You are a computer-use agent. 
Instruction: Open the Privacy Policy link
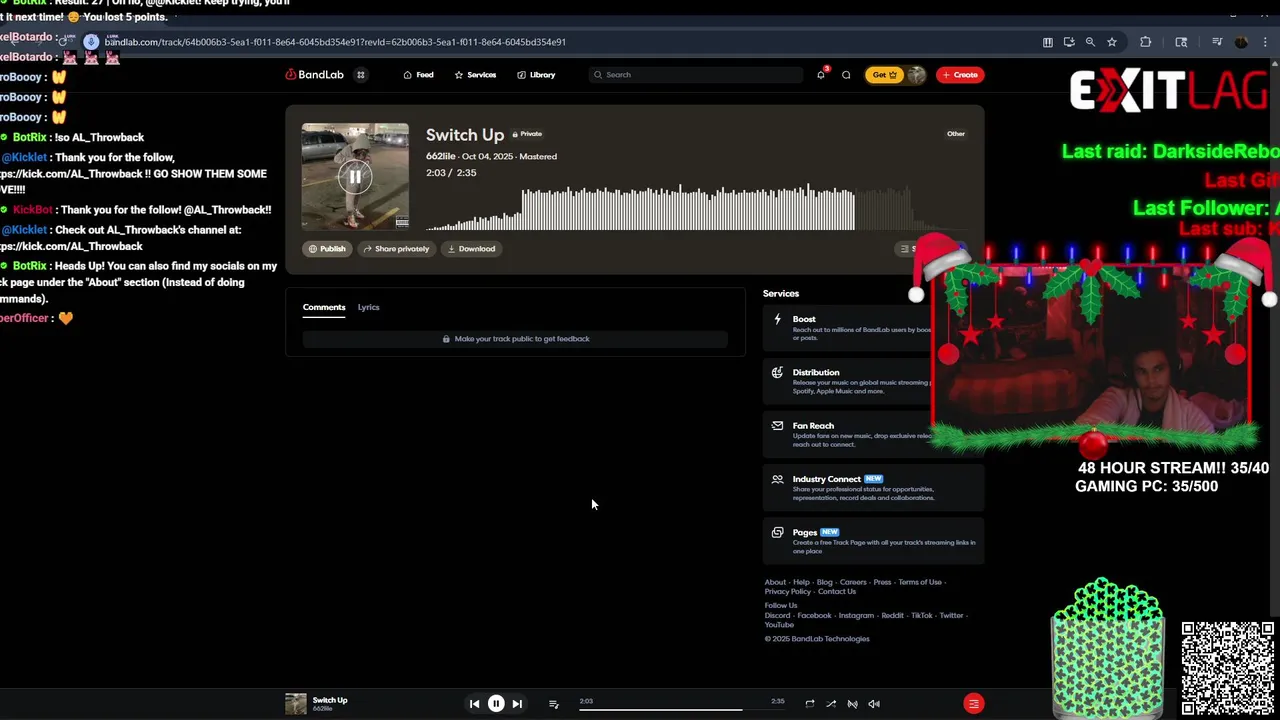pos(788,592)
